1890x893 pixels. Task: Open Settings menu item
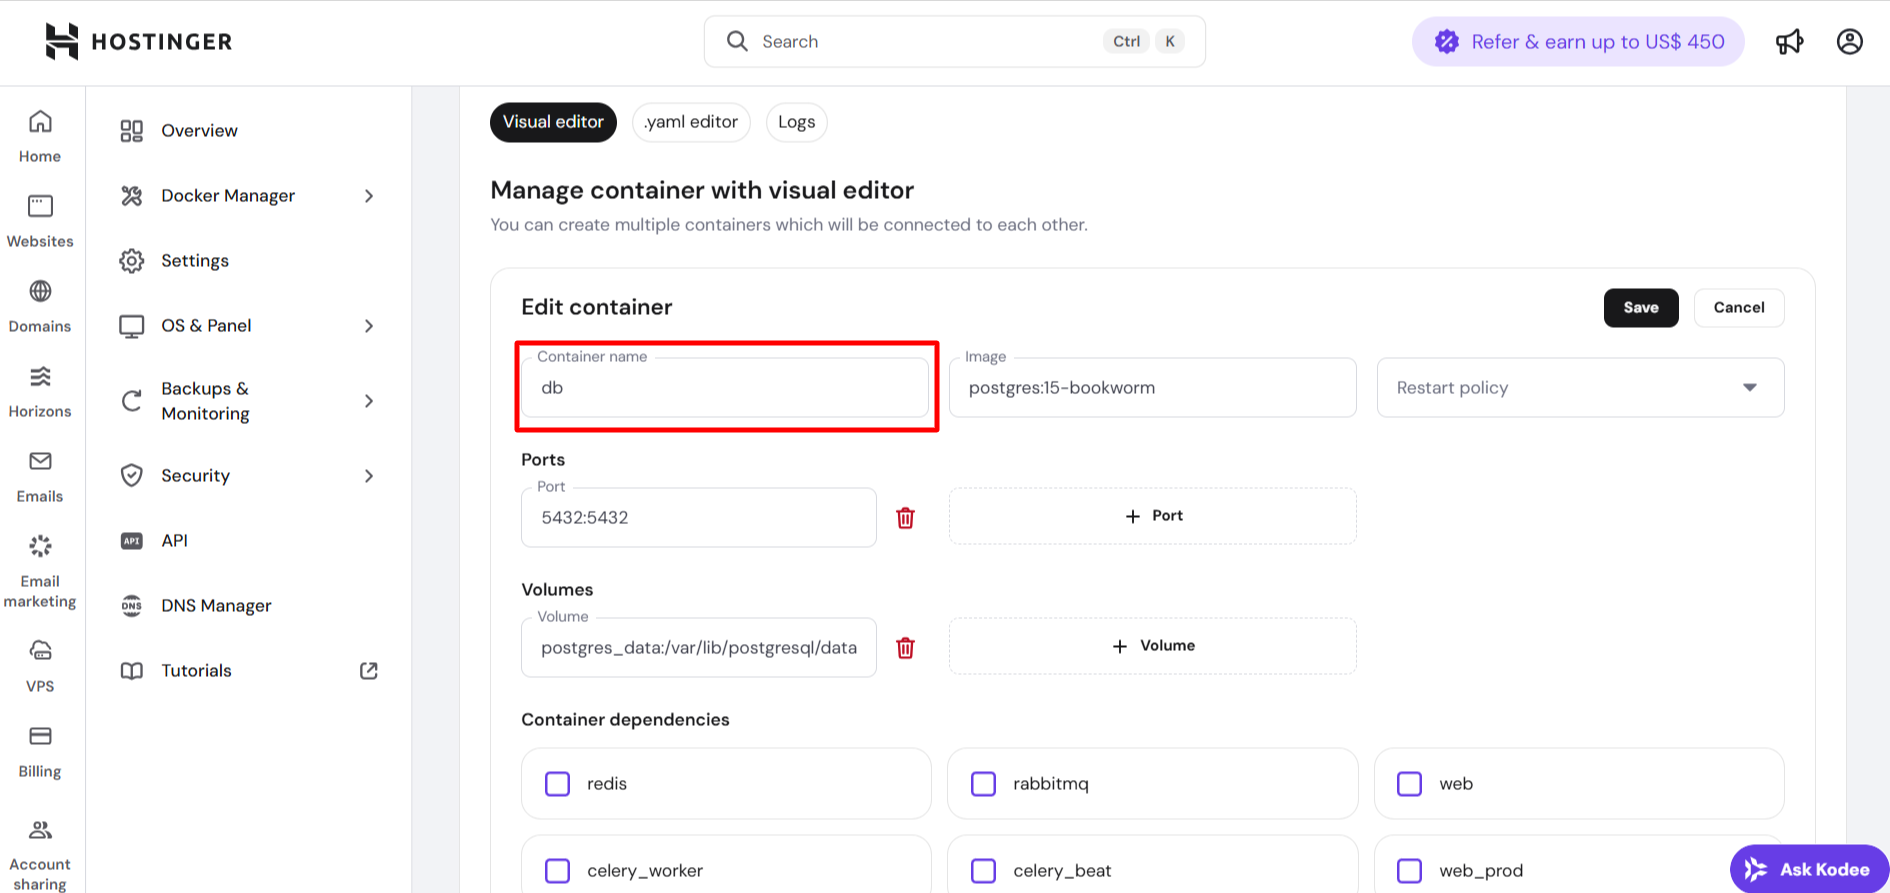pos(195,260)
